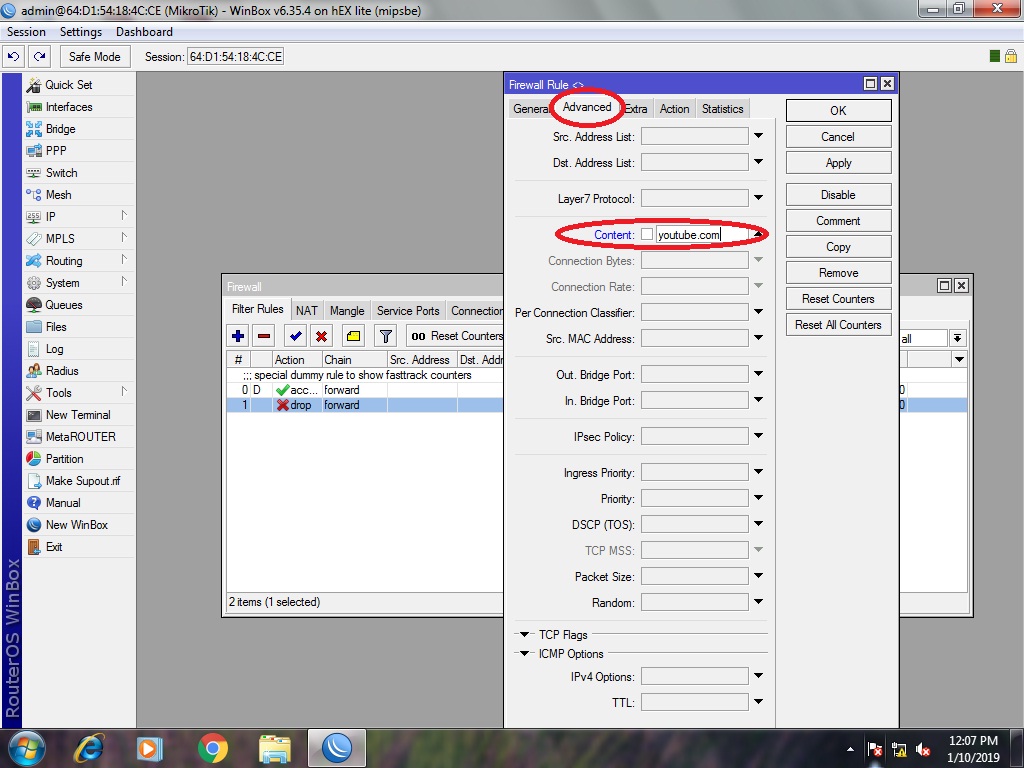This screenshot has width=1024, height=768.
Task: Add comment with the yellow note icon
Action: (353, 336)
